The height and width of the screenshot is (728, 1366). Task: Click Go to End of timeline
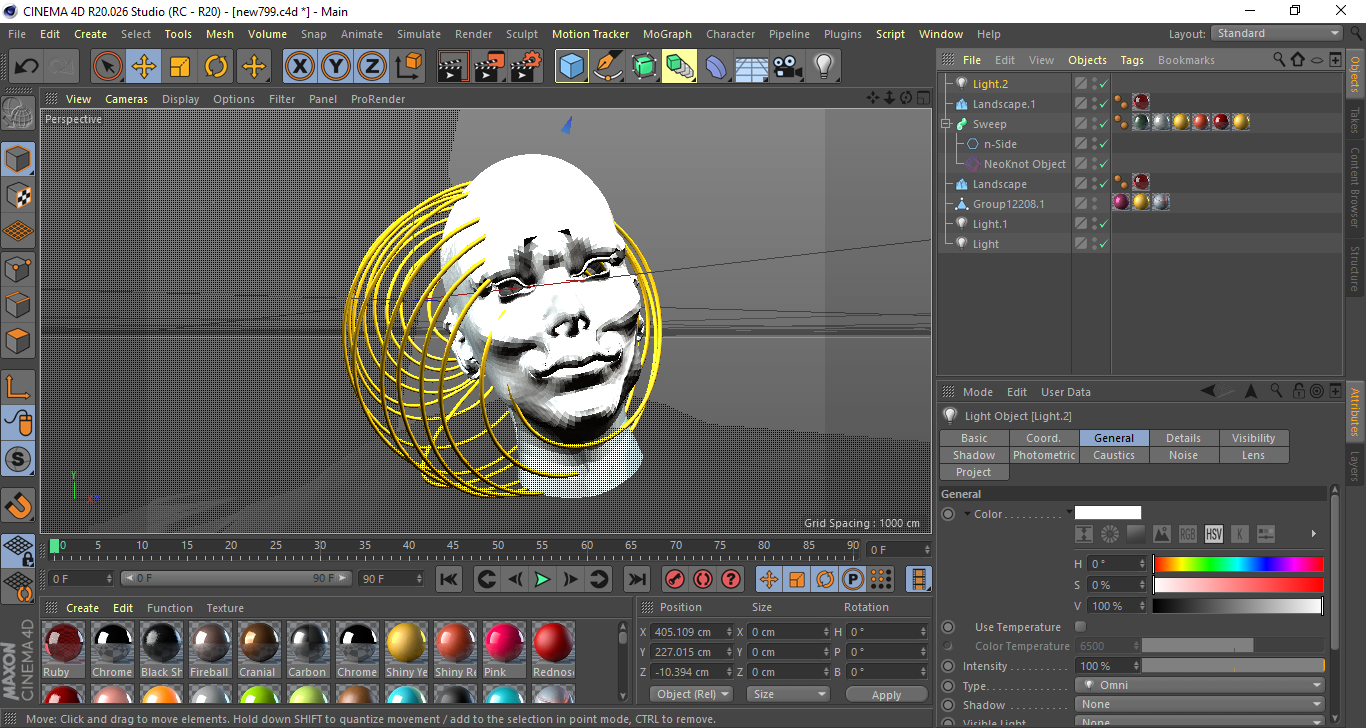click(636, 579)
